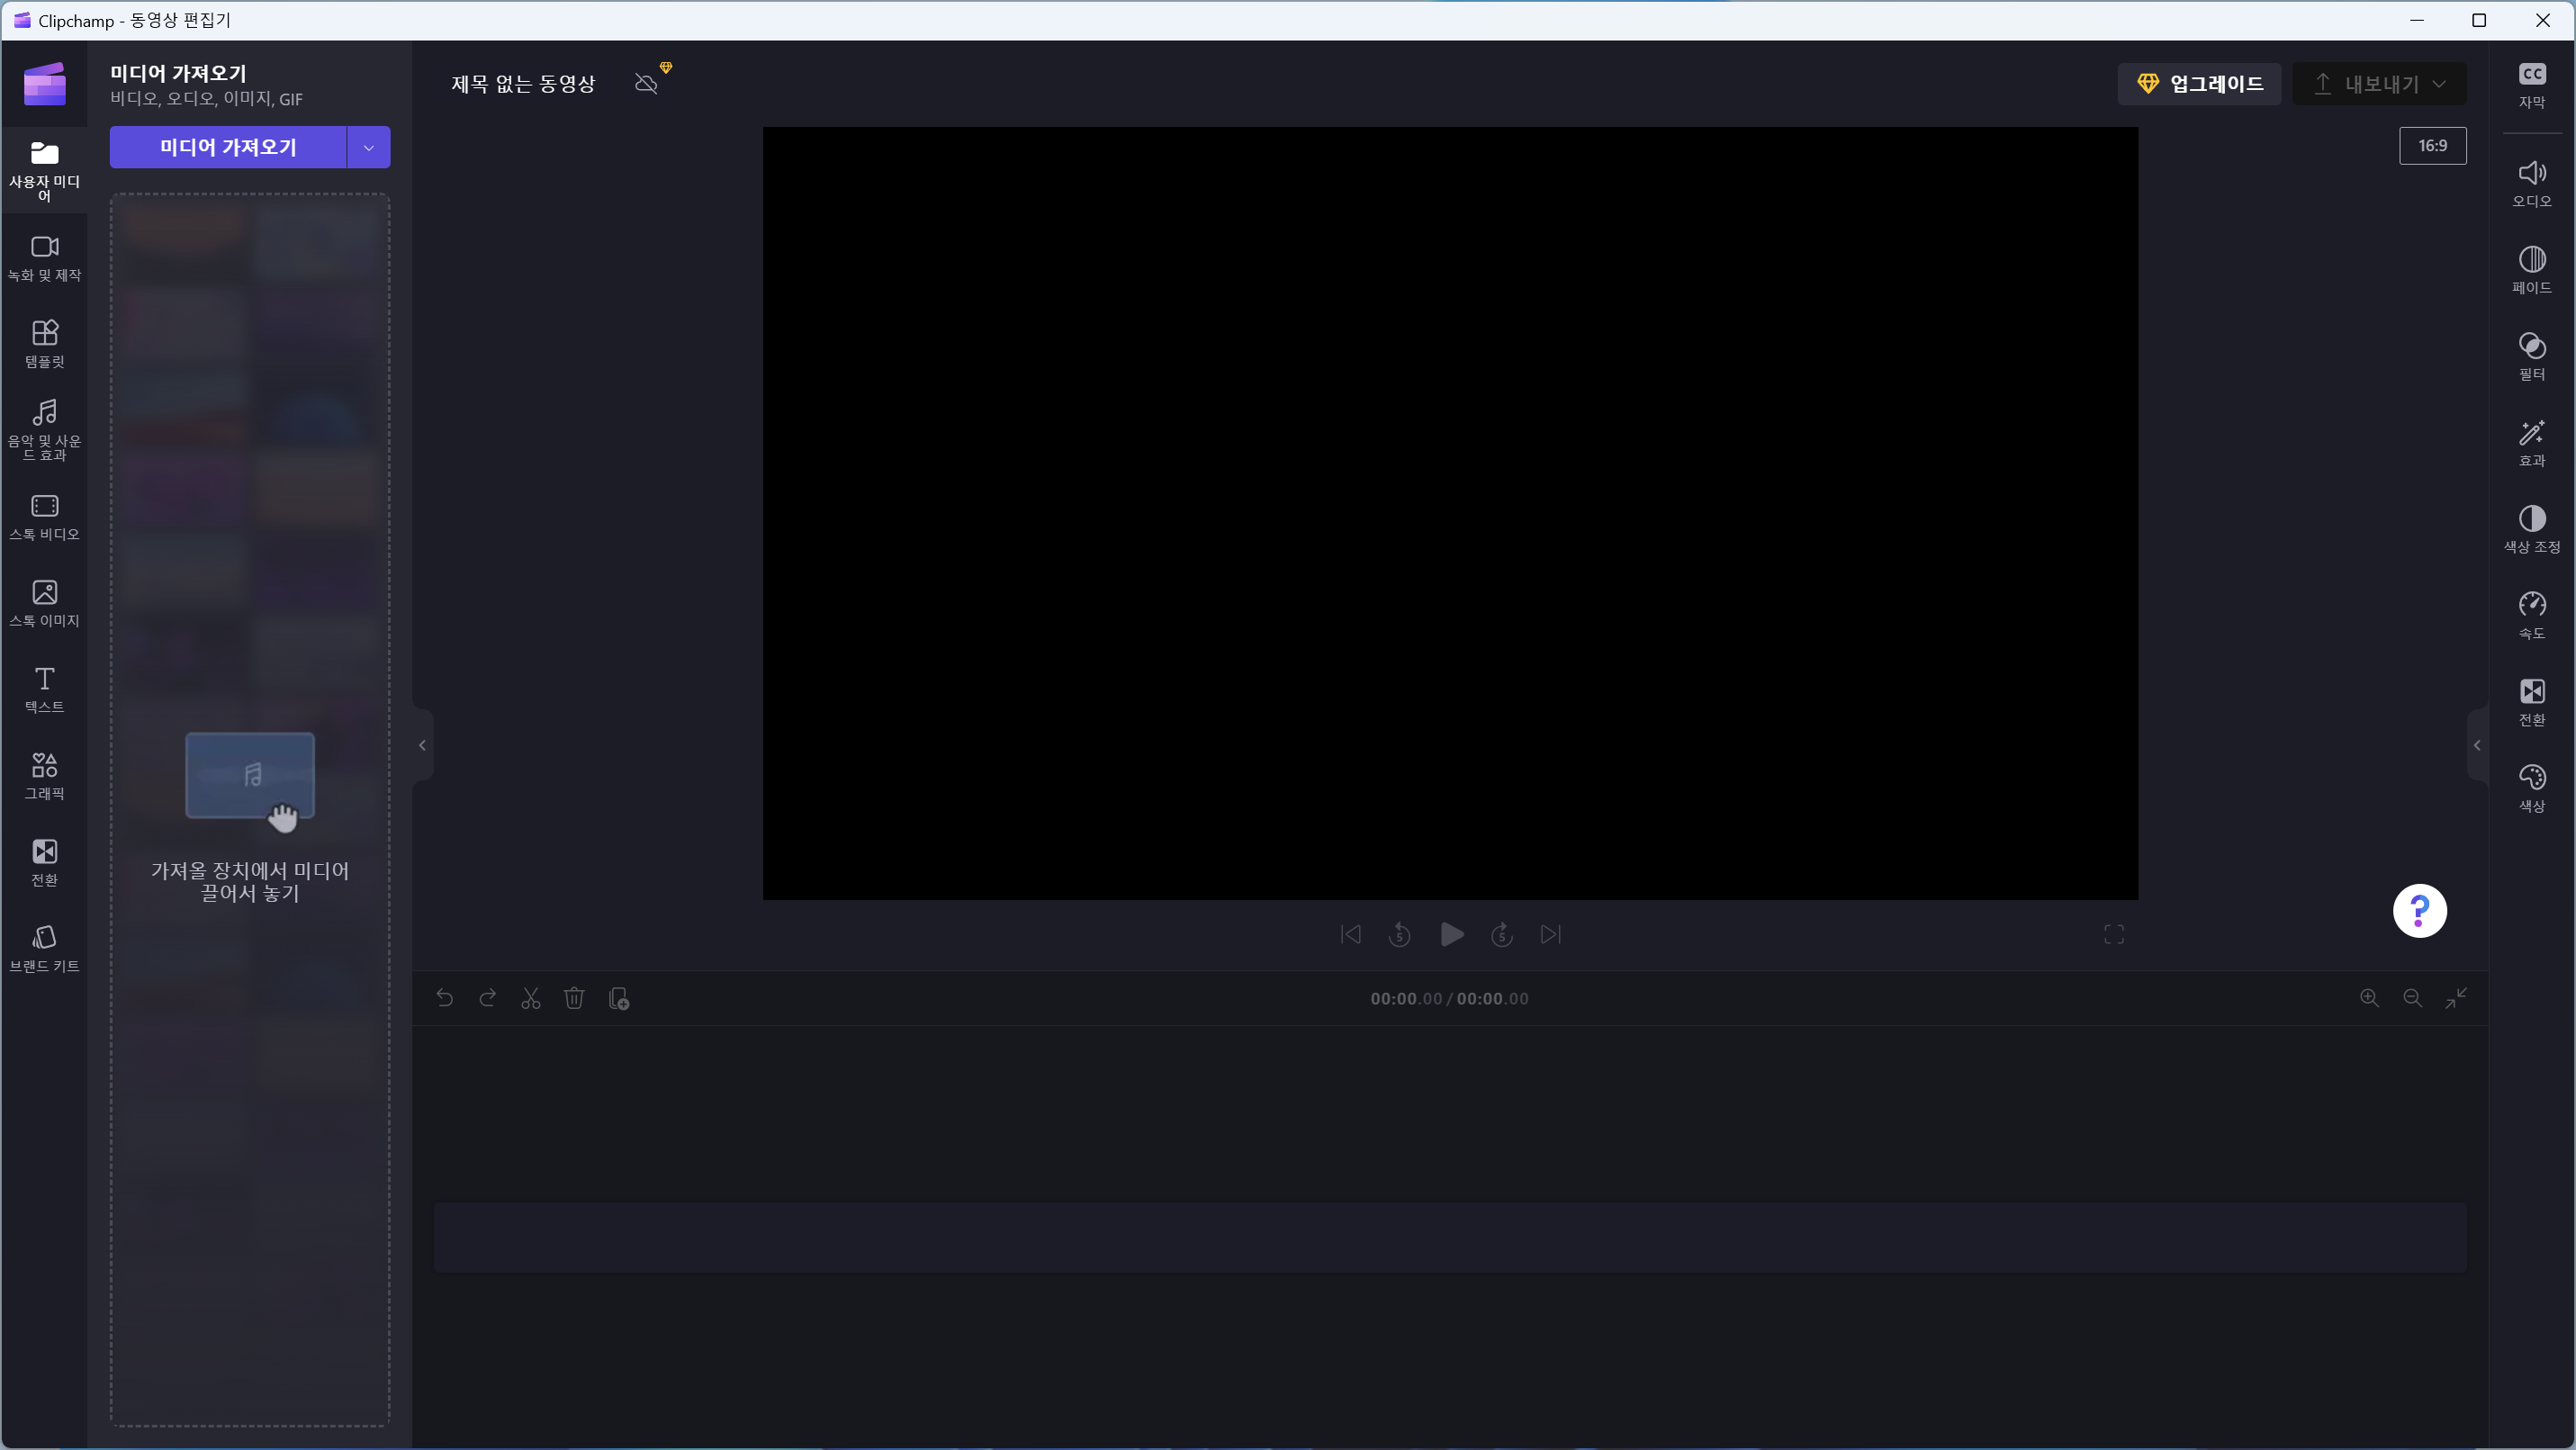Click the scissors split tool
Viewport: 2576px width, 1450px height.
click(531, 998)
